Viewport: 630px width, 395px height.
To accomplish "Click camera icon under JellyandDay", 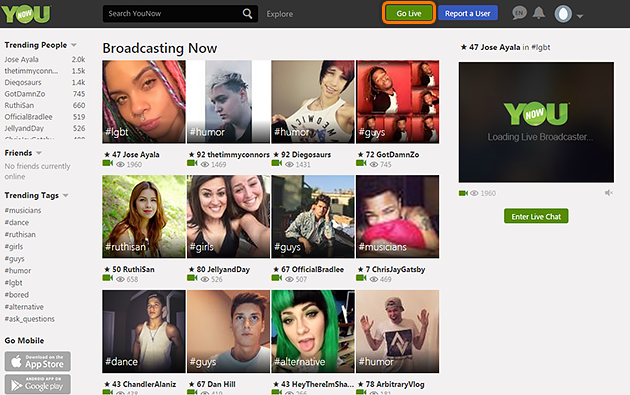I will [x=192, y=278].
